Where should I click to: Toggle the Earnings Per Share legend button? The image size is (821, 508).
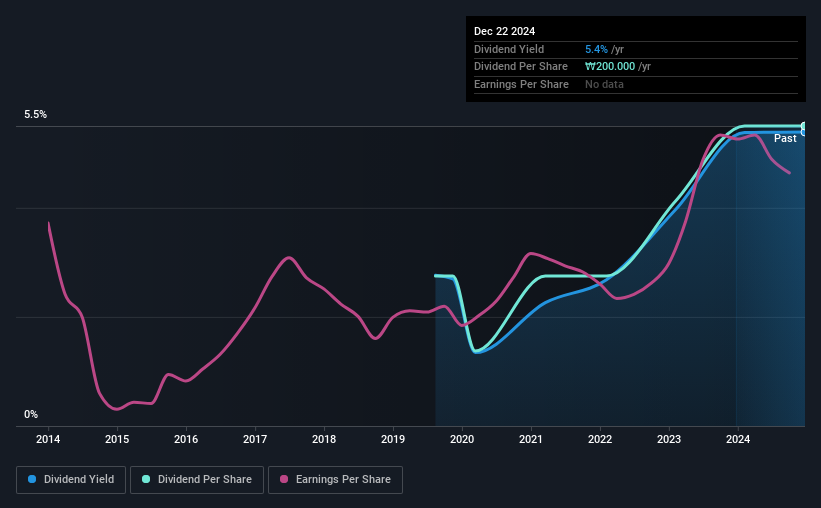click(335, 480)
